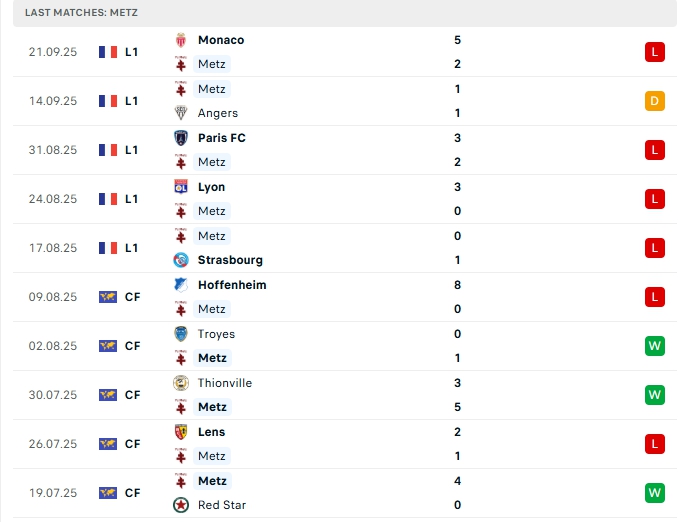Click the win badge for Red Star match
The image size is (689, 522).
coord(655,493)
